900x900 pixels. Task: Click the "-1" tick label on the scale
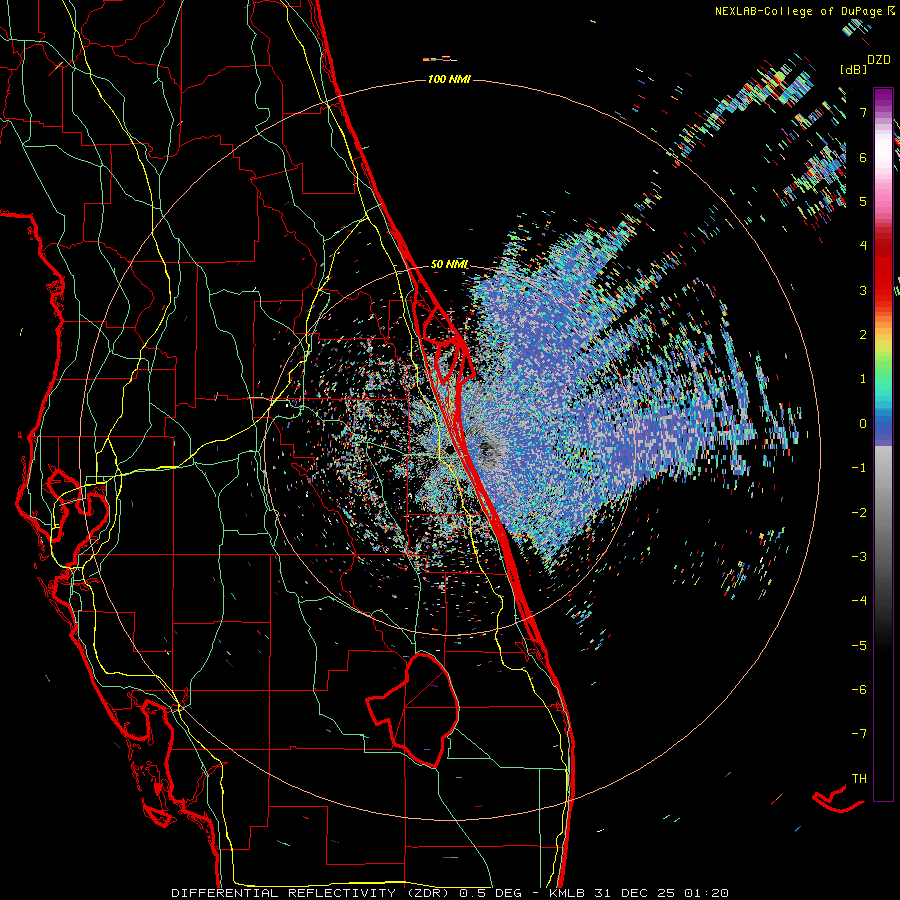click(859, 468)
